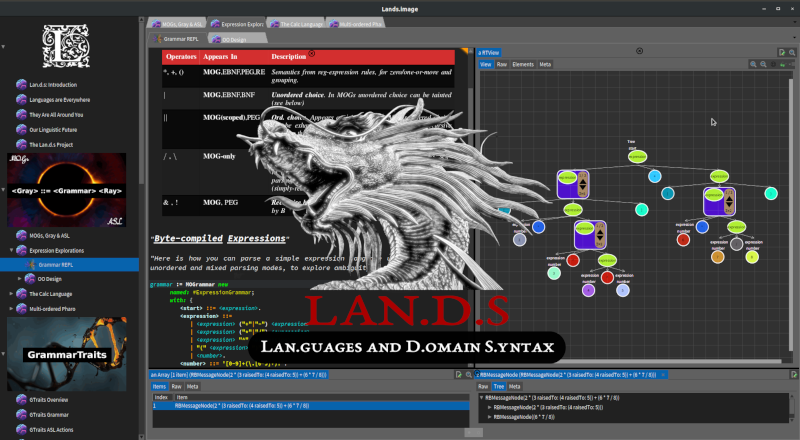800x440 pixels.
Task: Switch to Multi-ordered Pharo top tab
Action: [x=355, y=24]
